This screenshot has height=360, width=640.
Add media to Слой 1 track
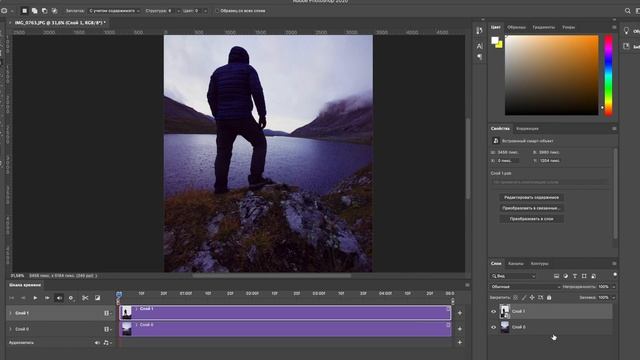pyautogui.click(x=460, y=313)
